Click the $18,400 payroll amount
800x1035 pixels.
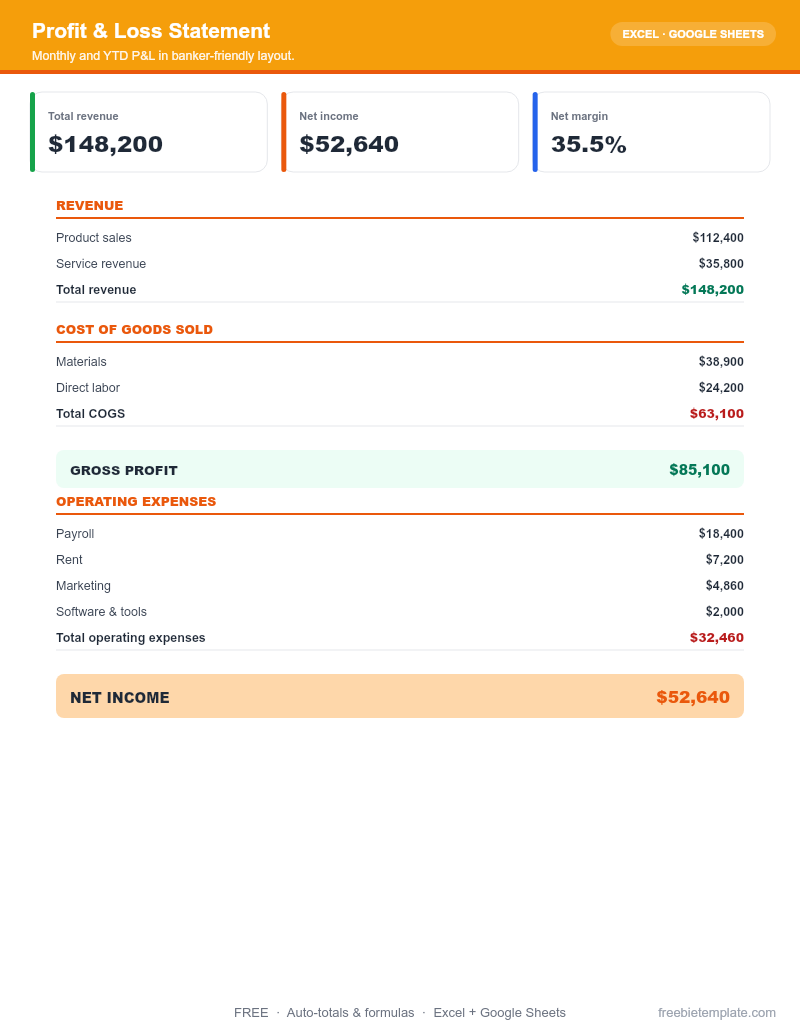pos(721,533)
